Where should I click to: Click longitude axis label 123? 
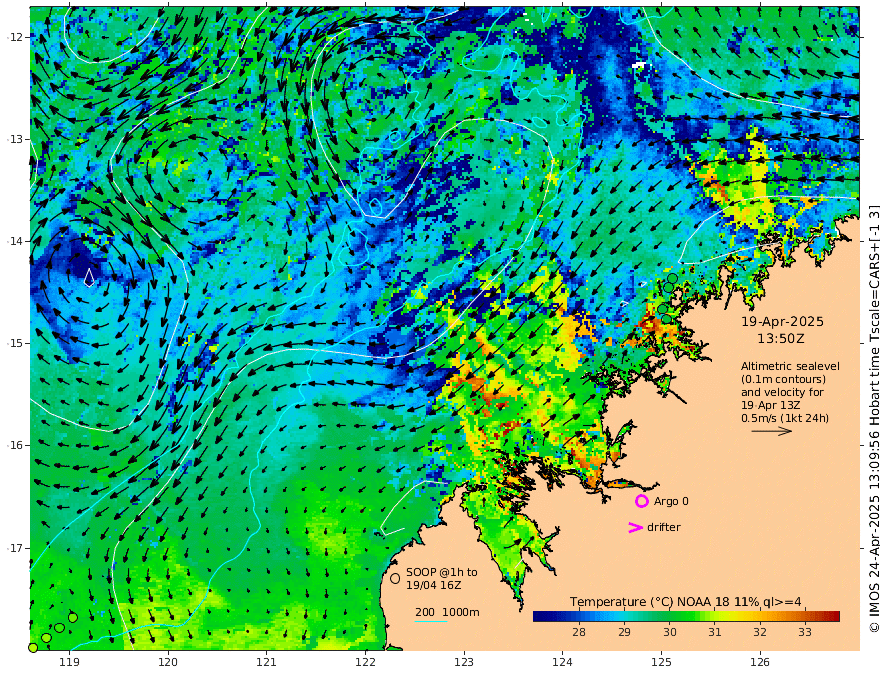pyautogui.click(x=464, y=663)
